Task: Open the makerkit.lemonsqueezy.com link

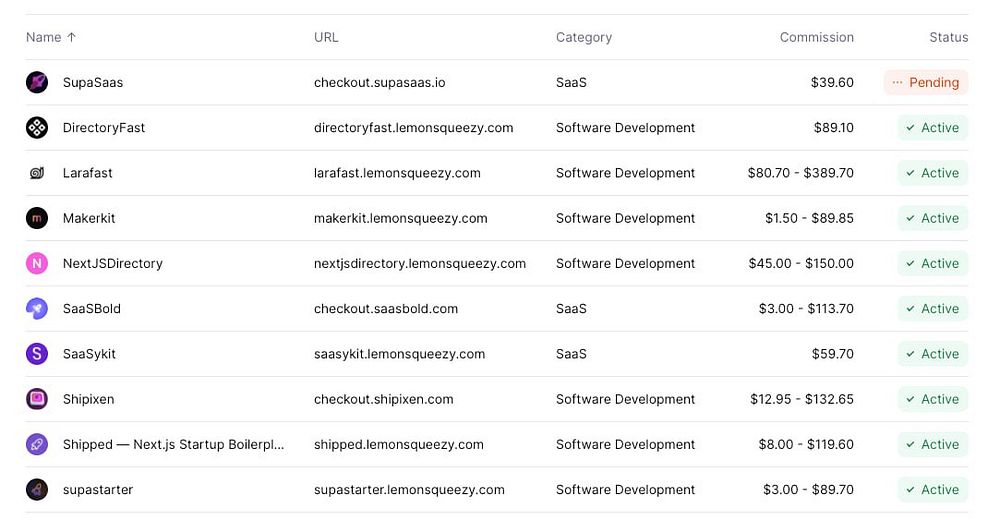Action: (x=400, y=218)
